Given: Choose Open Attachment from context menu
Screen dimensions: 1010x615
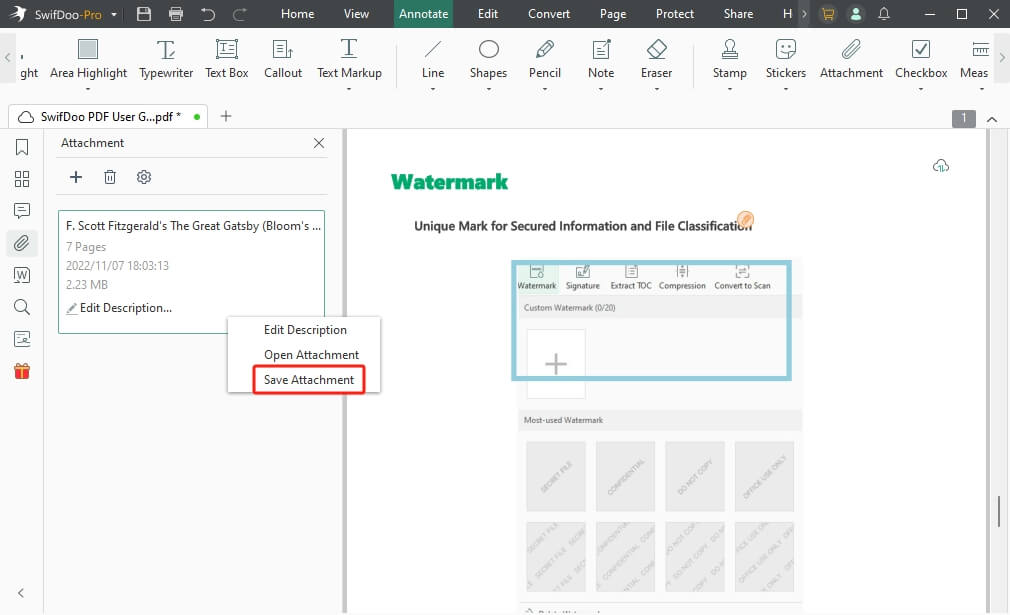Looking at the screenshot, I should (x=311, y=355).
